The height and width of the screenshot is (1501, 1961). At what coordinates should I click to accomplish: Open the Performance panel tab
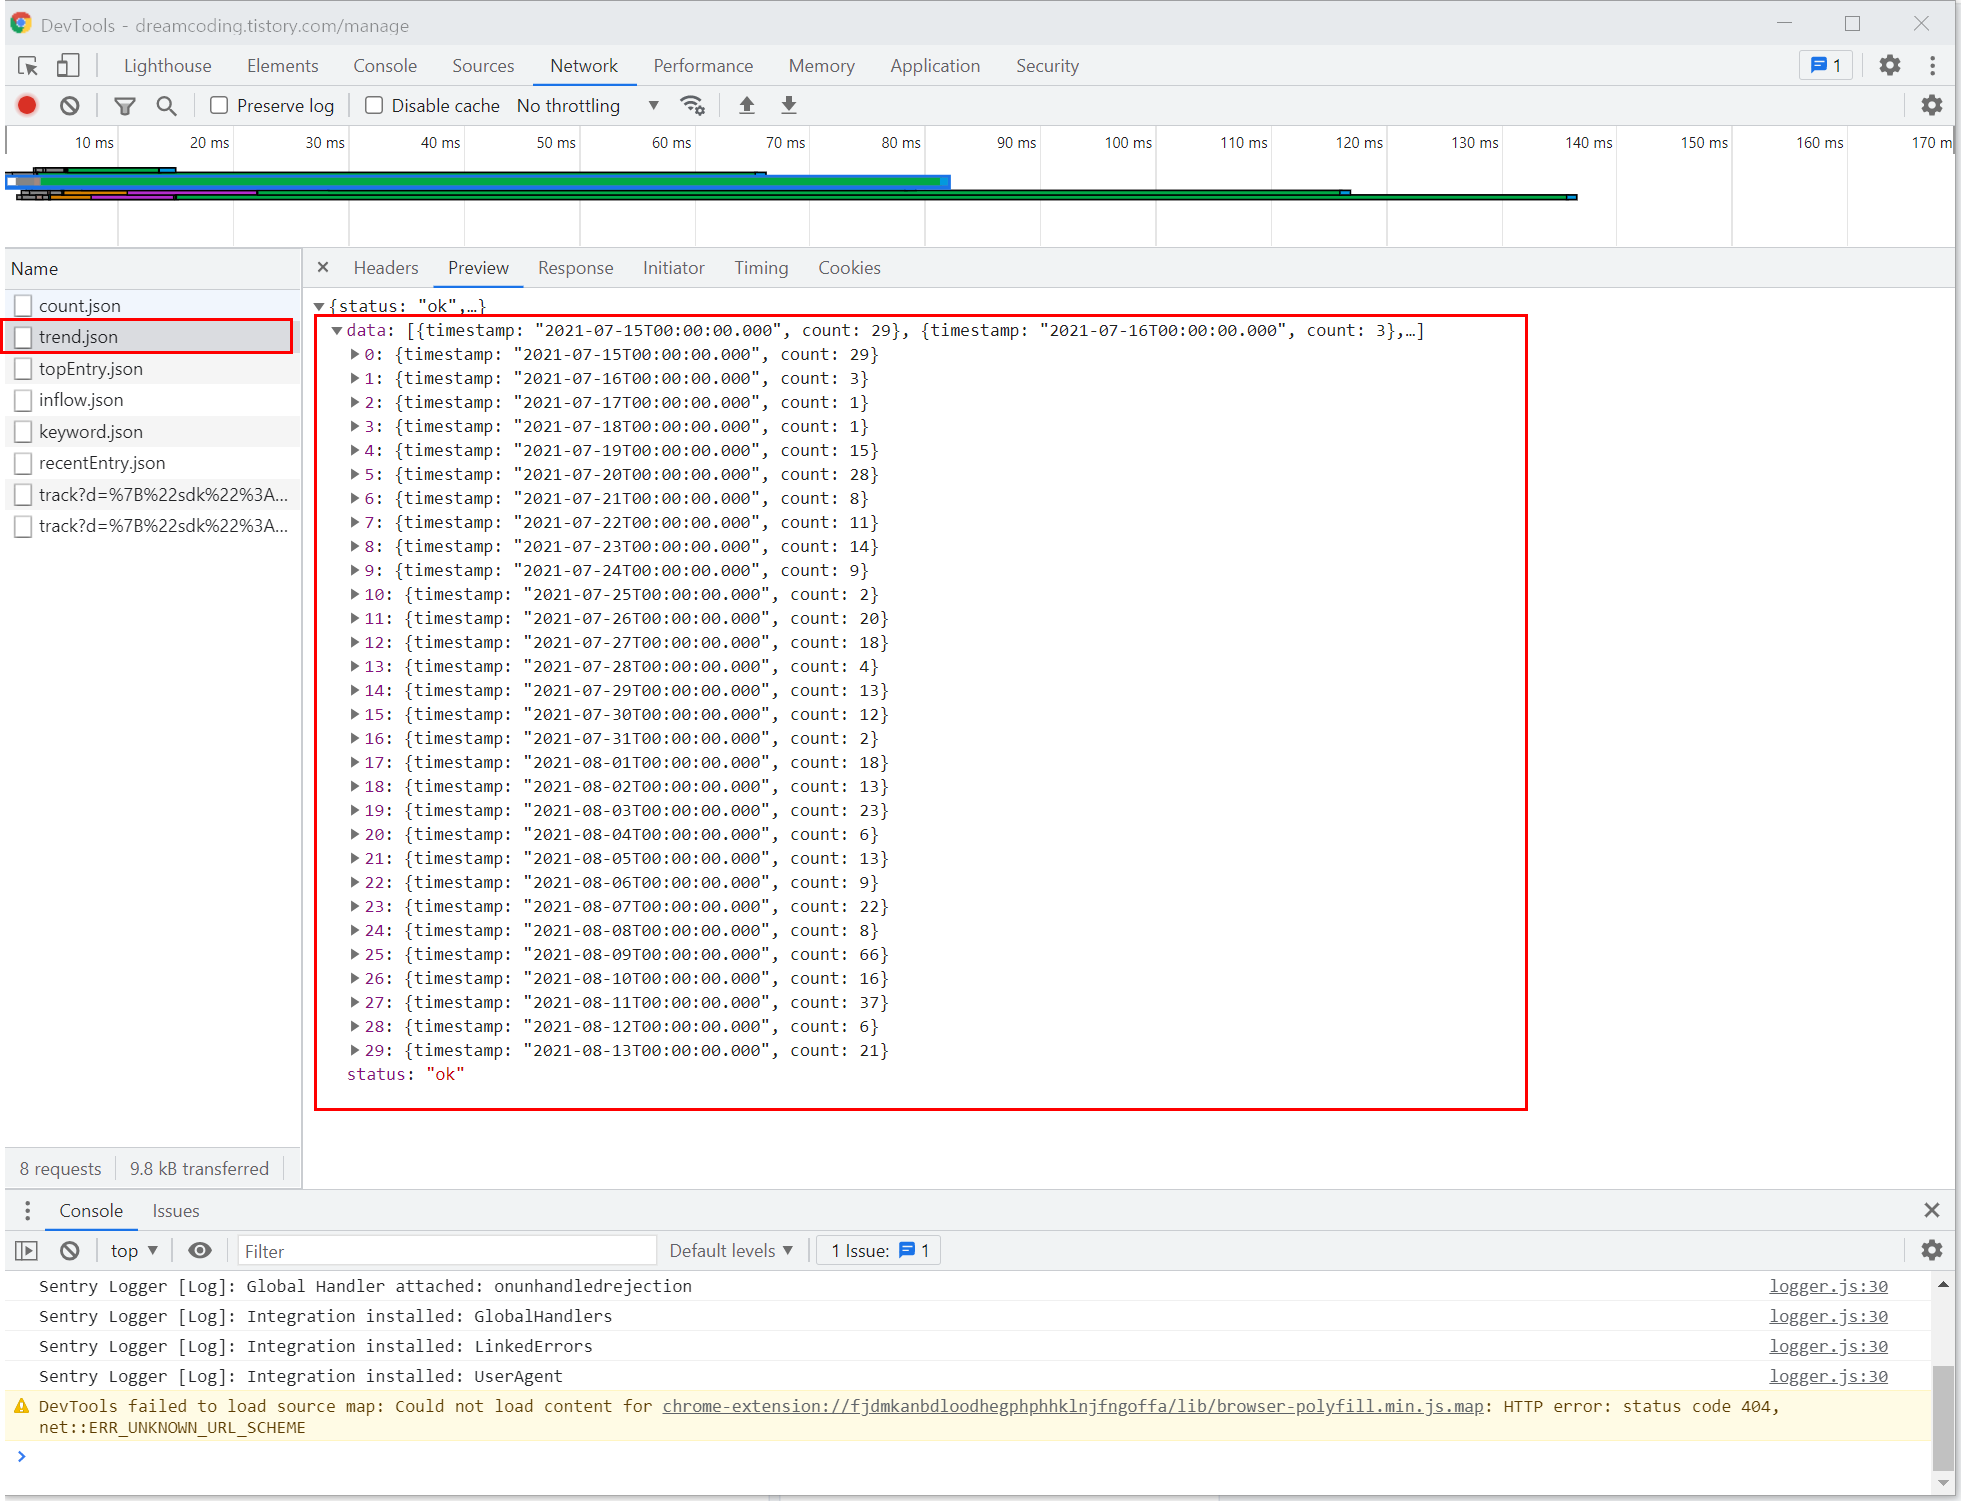pos(703,66)
